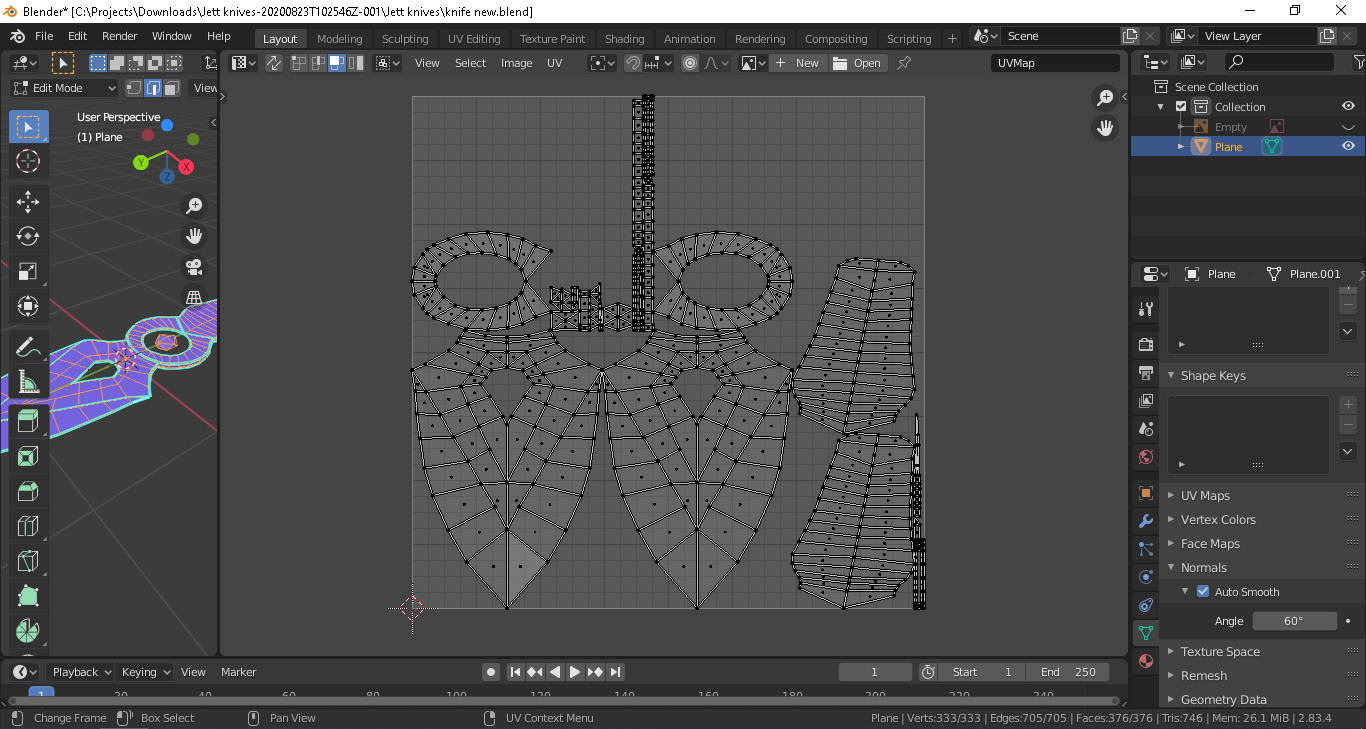The image size is (1366, 729).
Task: Open the Render menu
Action: 119,35
